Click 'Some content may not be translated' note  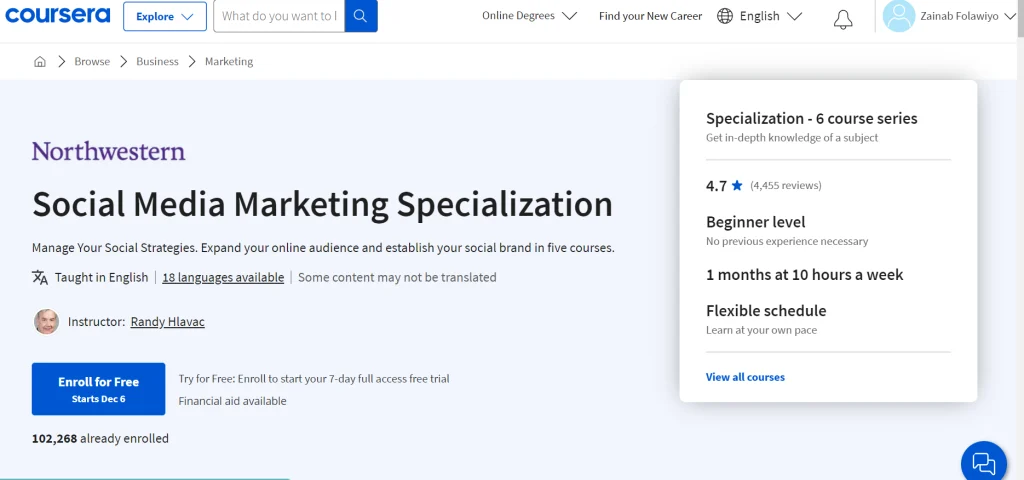(x=397, y=278)
